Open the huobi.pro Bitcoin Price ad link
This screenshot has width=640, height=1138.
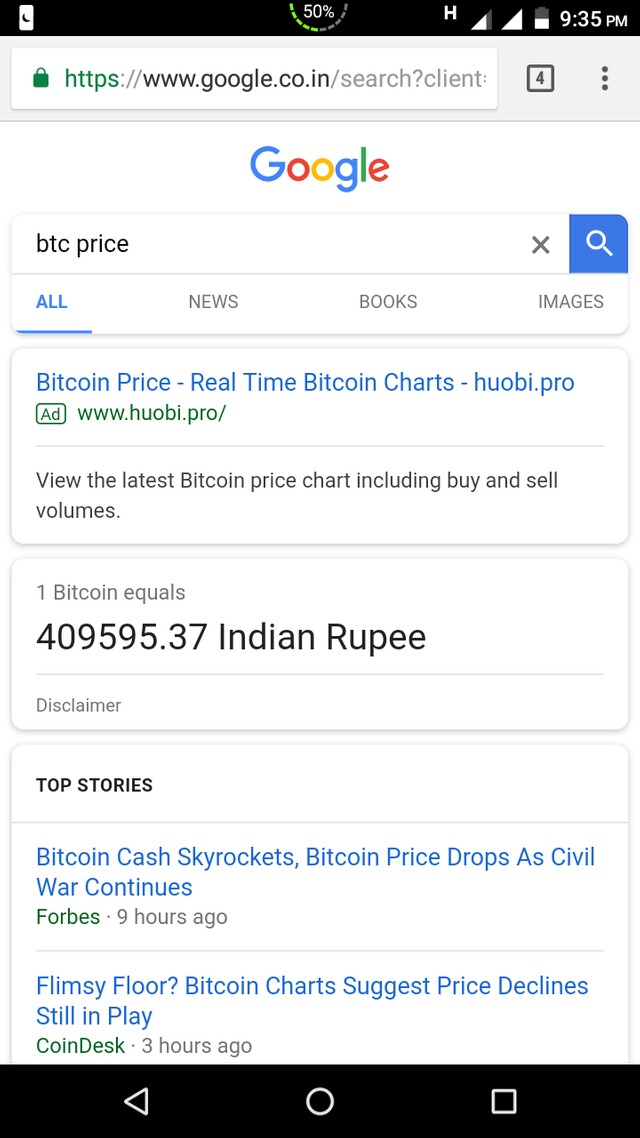(305, 382)
